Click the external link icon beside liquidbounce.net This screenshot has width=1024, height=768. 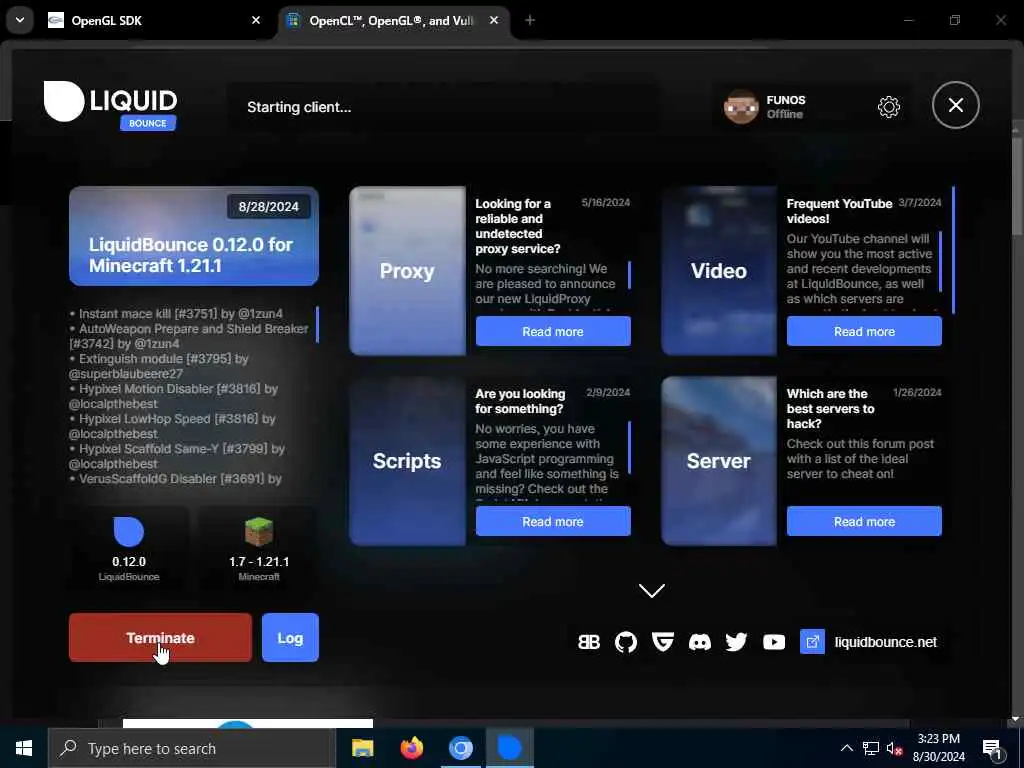coord(812,642)
